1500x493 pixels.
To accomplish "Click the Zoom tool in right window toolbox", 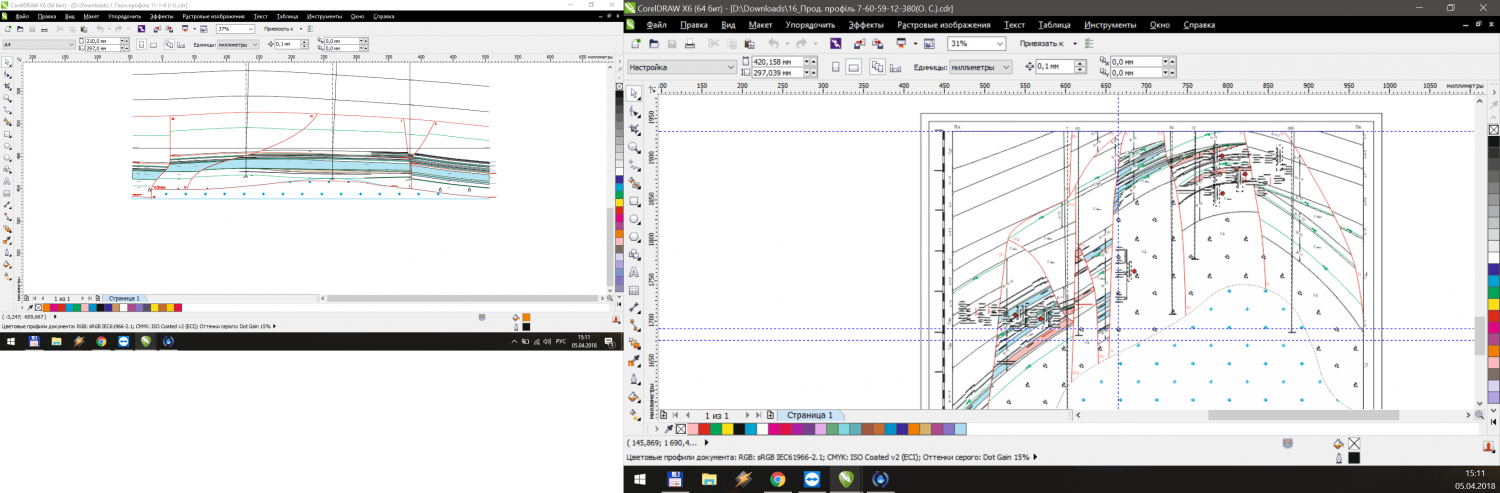I will [634, 147].
